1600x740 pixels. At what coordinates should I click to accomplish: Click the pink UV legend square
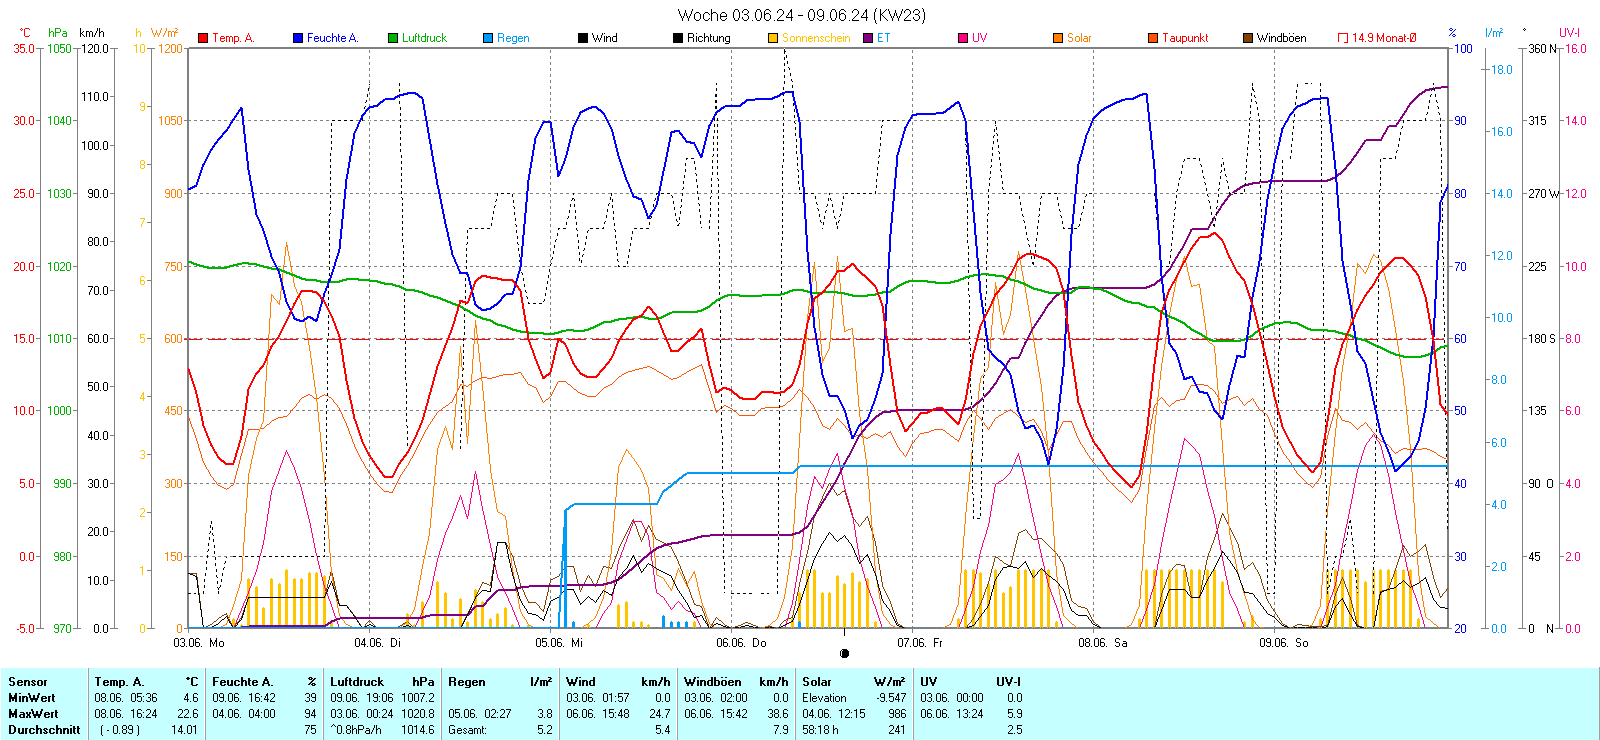click(963, 38)
